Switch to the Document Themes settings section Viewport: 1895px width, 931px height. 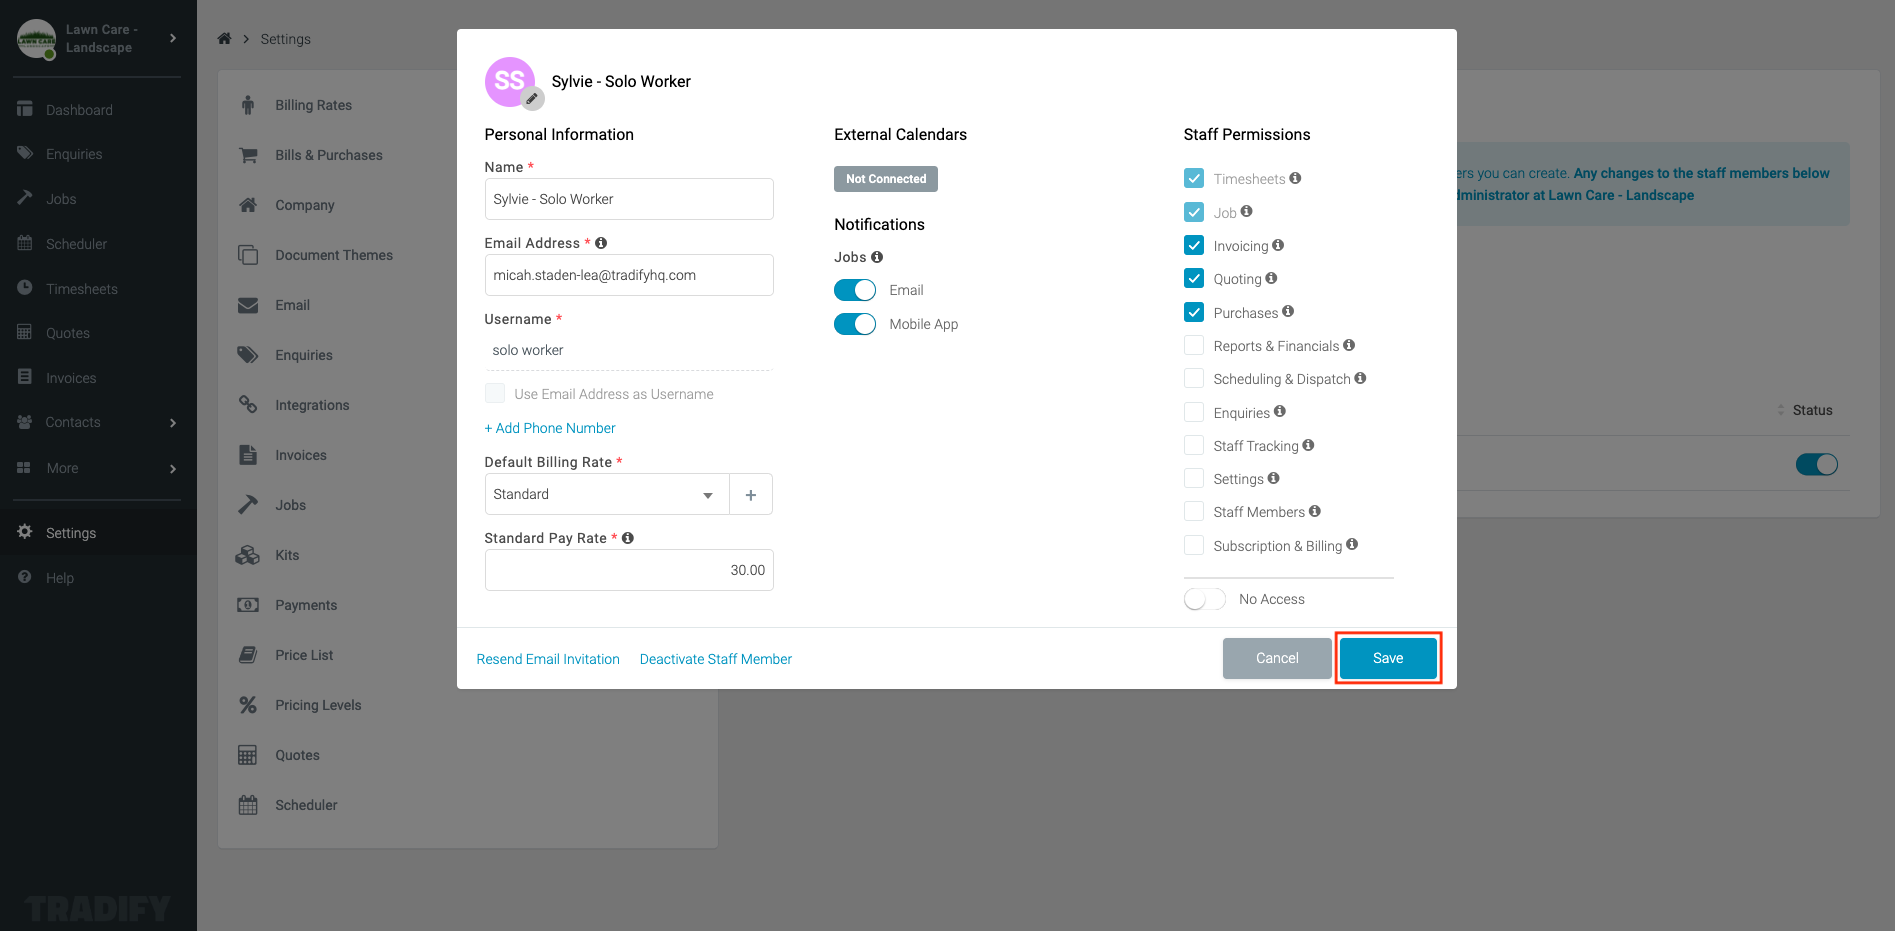coord(334,254)
